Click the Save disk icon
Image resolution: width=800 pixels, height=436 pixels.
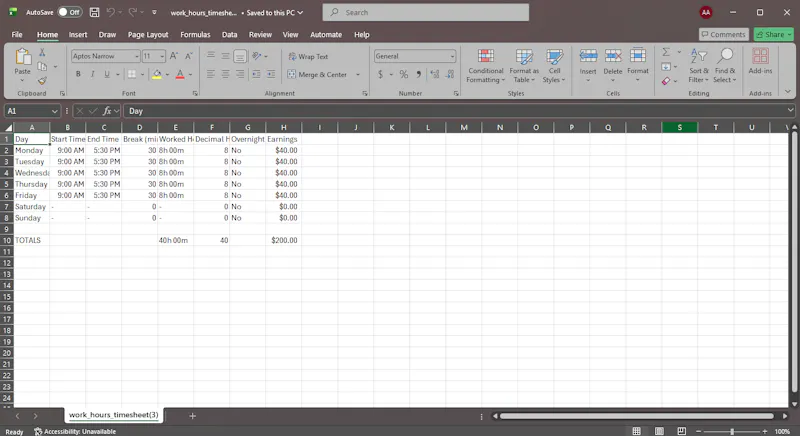point(94,12)
